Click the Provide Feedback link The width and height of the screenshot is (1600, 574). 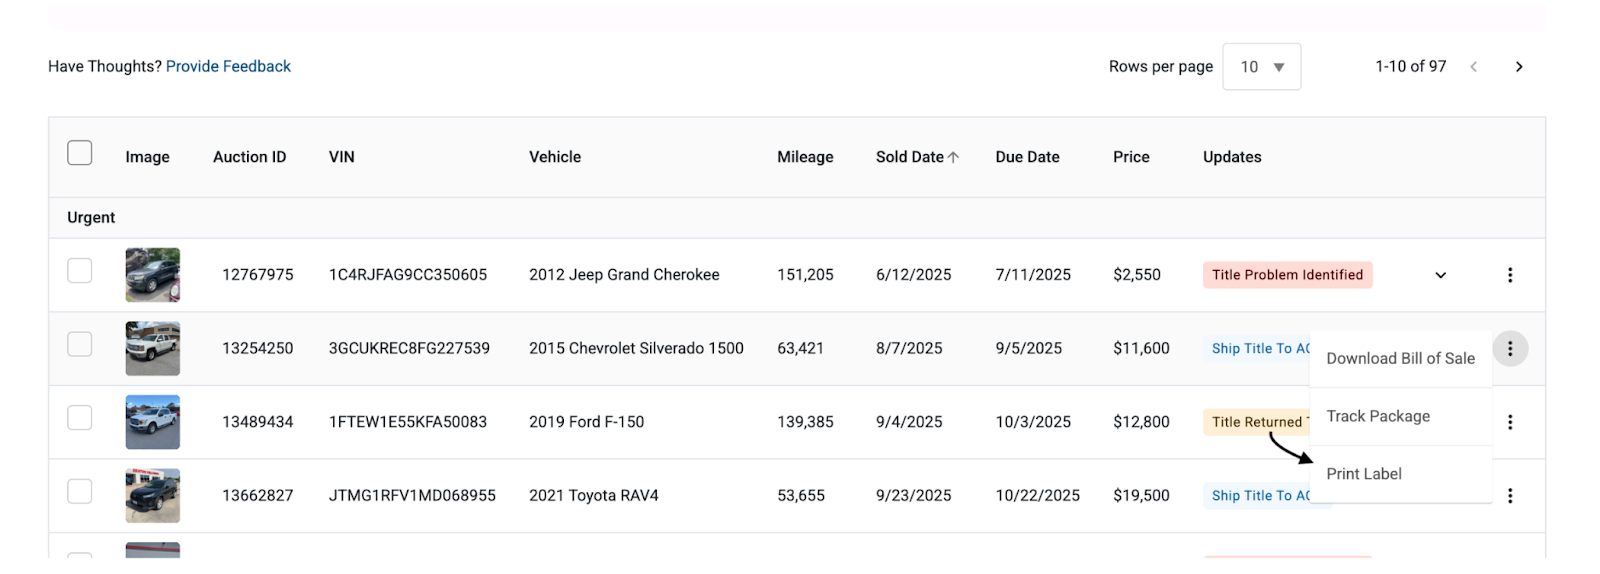point(228,67)
